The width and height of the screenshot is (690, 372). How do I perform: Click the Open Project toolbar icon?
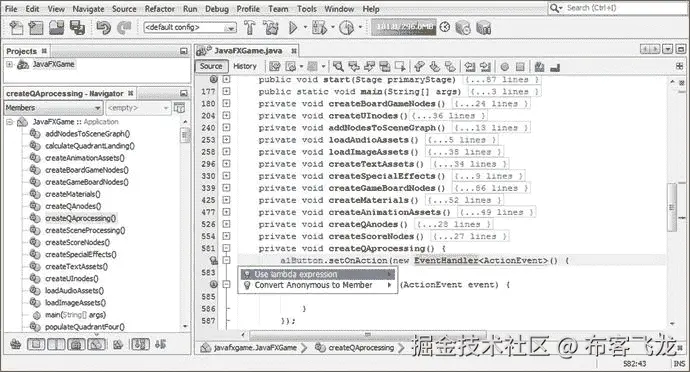point(56,28)
